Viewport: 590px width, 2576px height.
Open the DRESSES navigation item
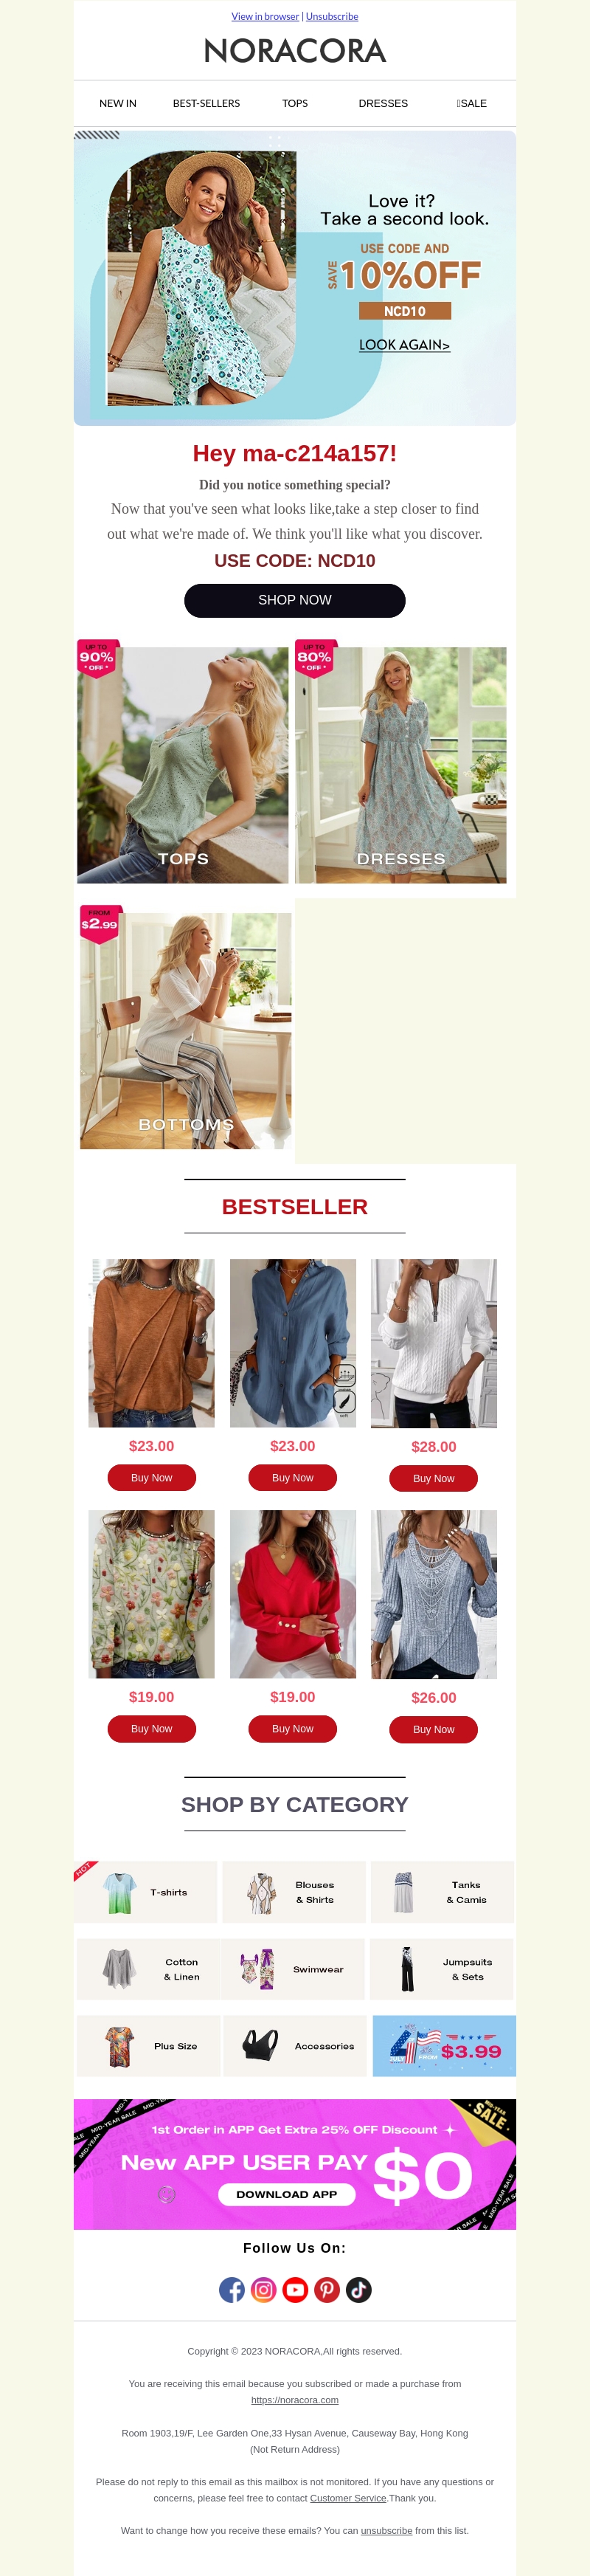(383, 103)
